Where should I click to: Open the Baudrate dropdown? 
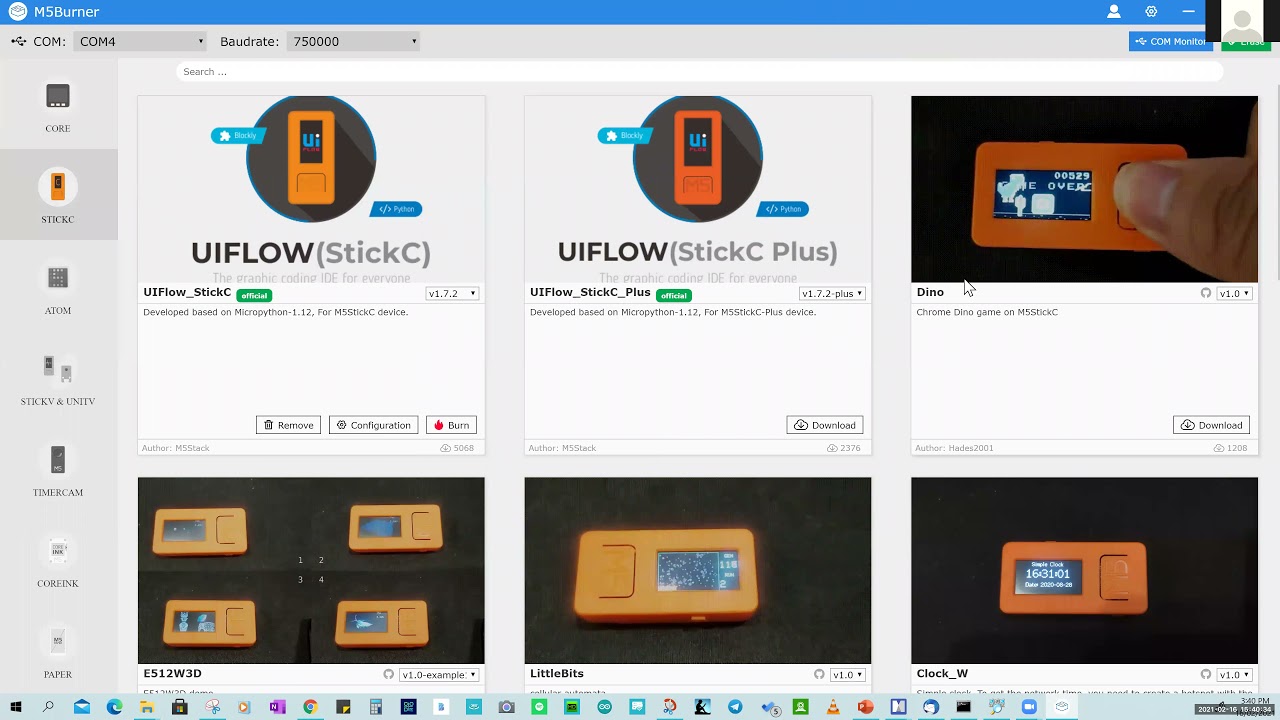354,41
